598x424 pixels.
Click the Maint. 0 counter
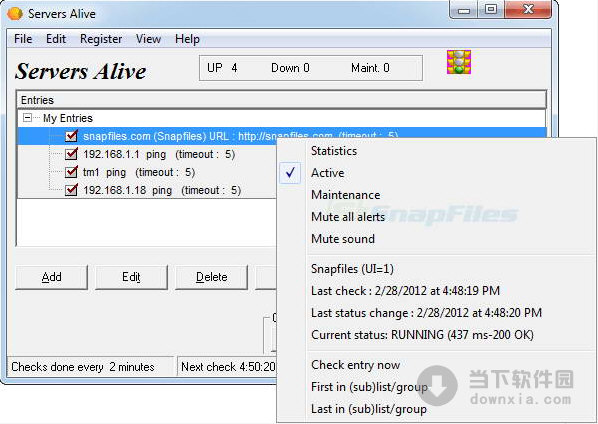pos(370,68)
